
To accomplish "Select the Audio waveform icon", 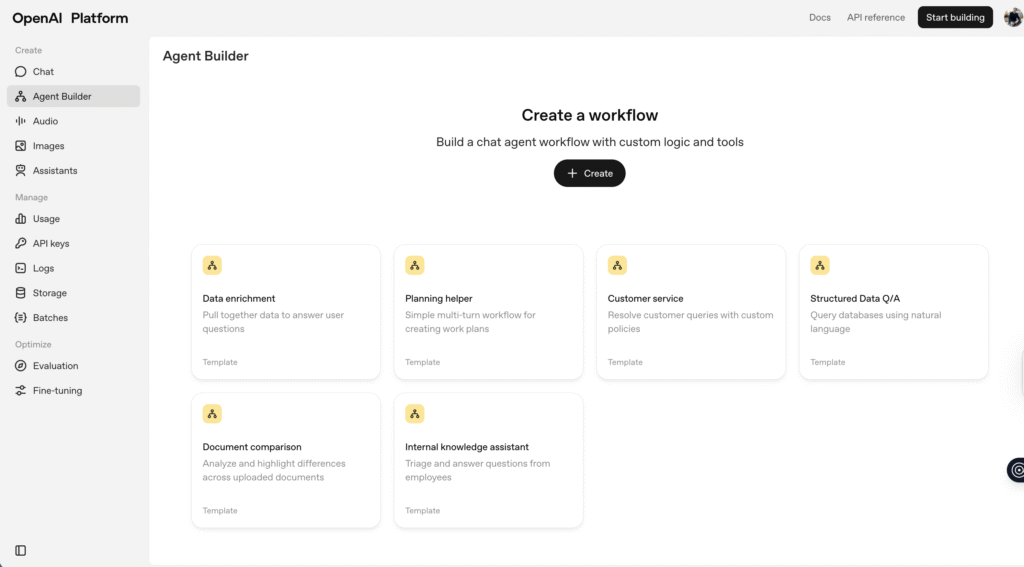I will (x=21, y=121).
